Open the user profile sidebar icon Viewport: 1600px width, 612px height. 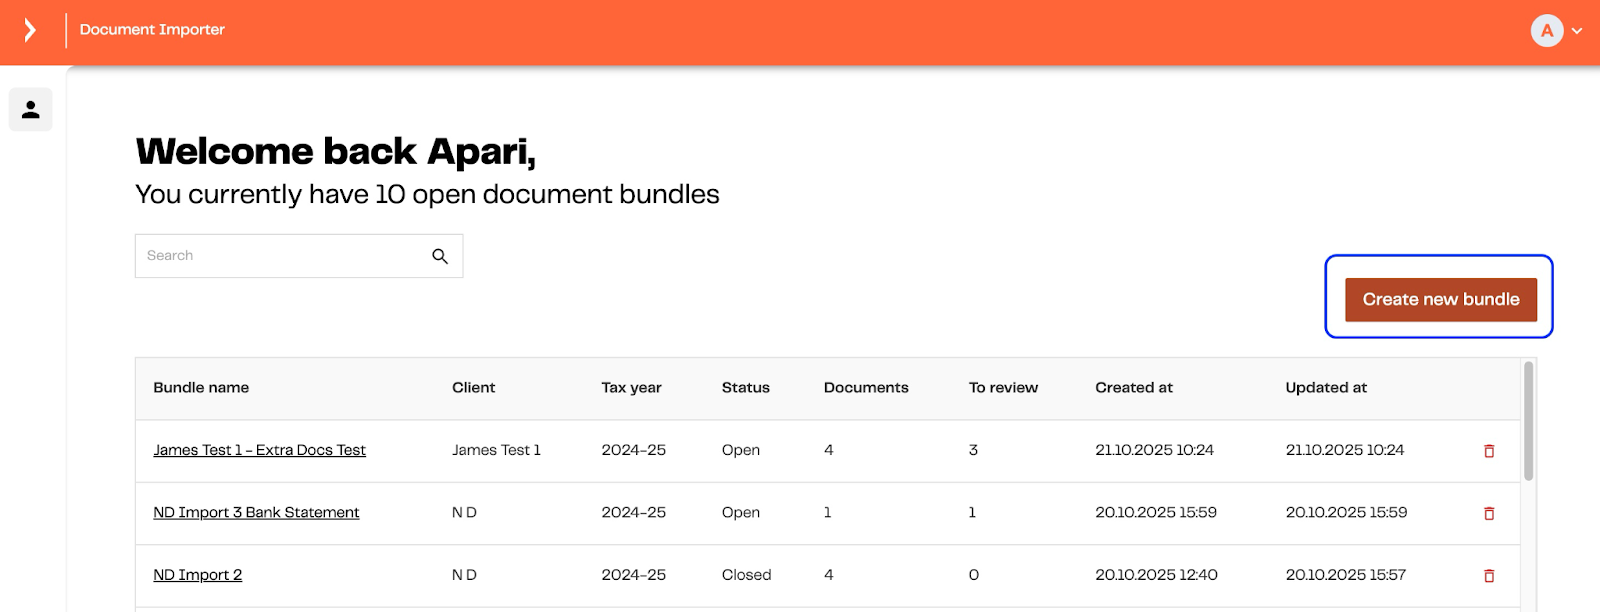click(31, 110)
